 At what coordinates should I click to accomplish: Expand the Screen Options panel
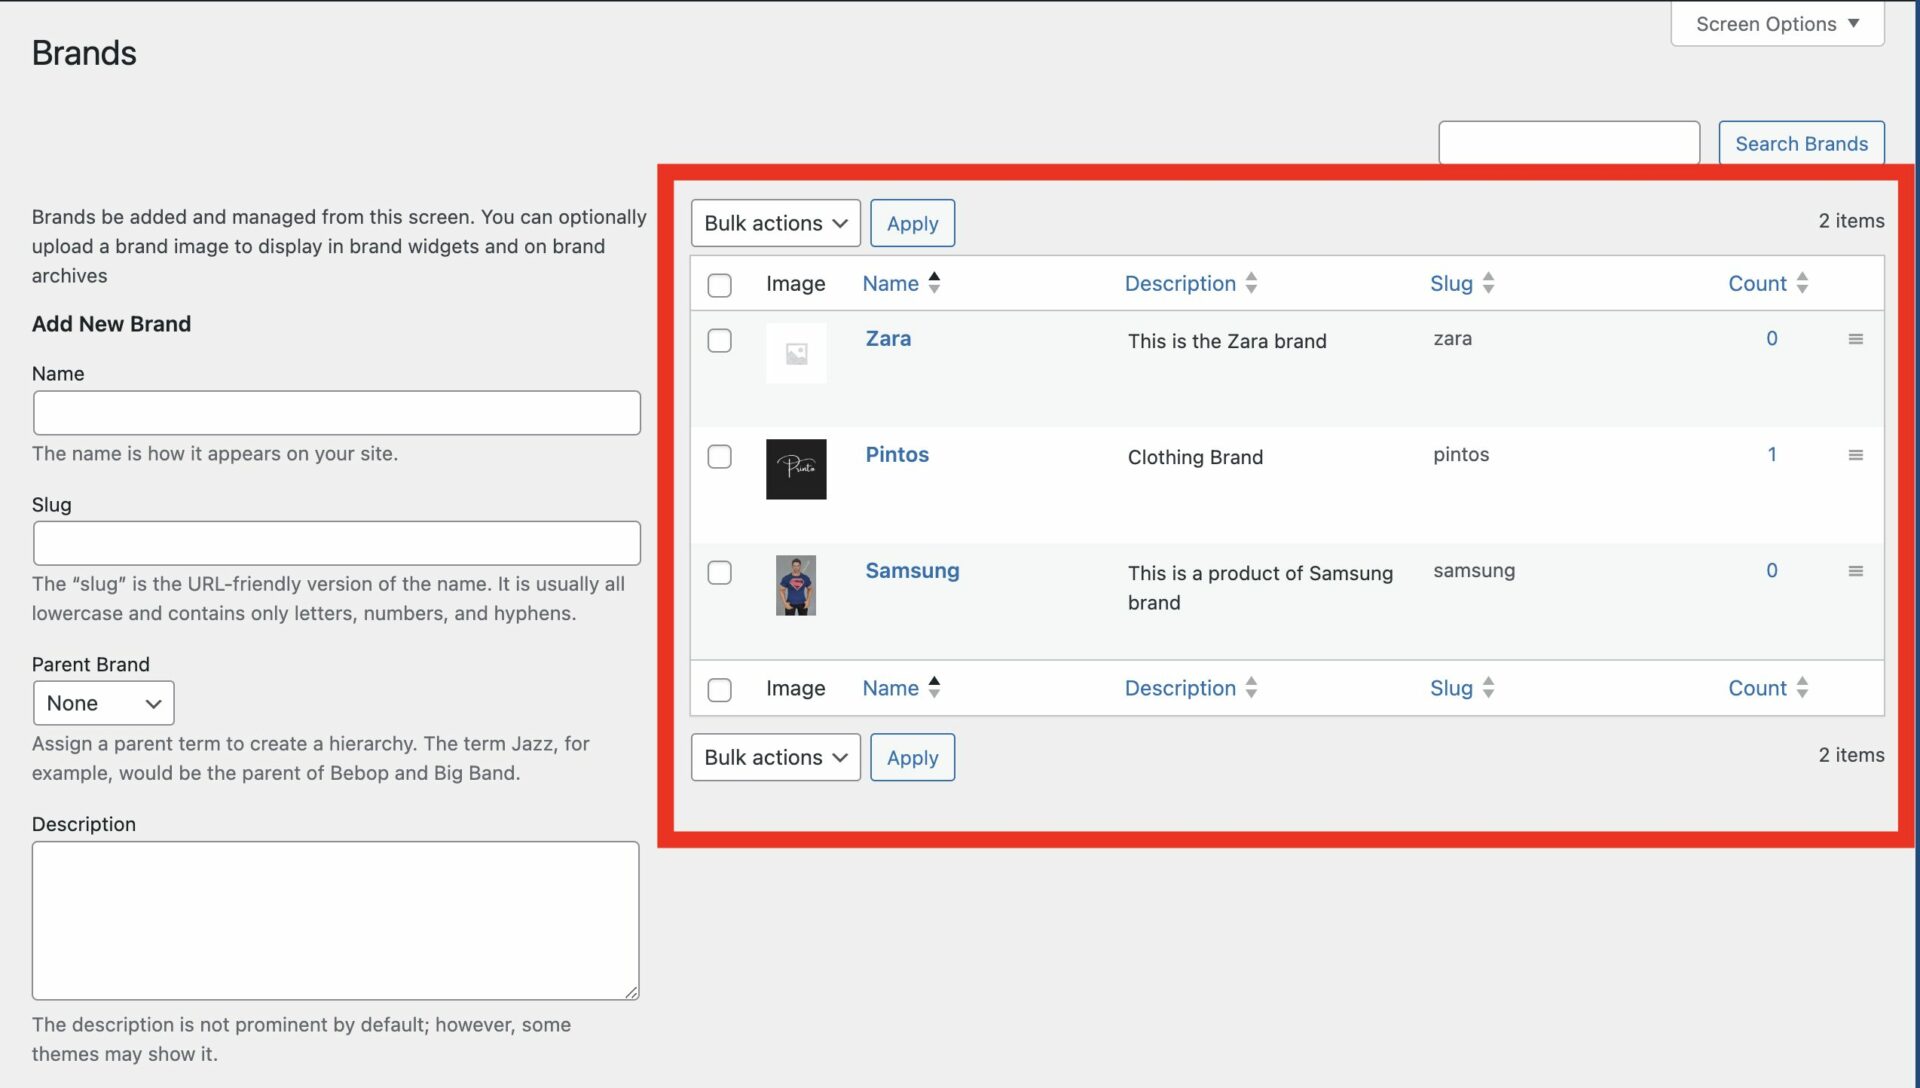[1777, 23]
